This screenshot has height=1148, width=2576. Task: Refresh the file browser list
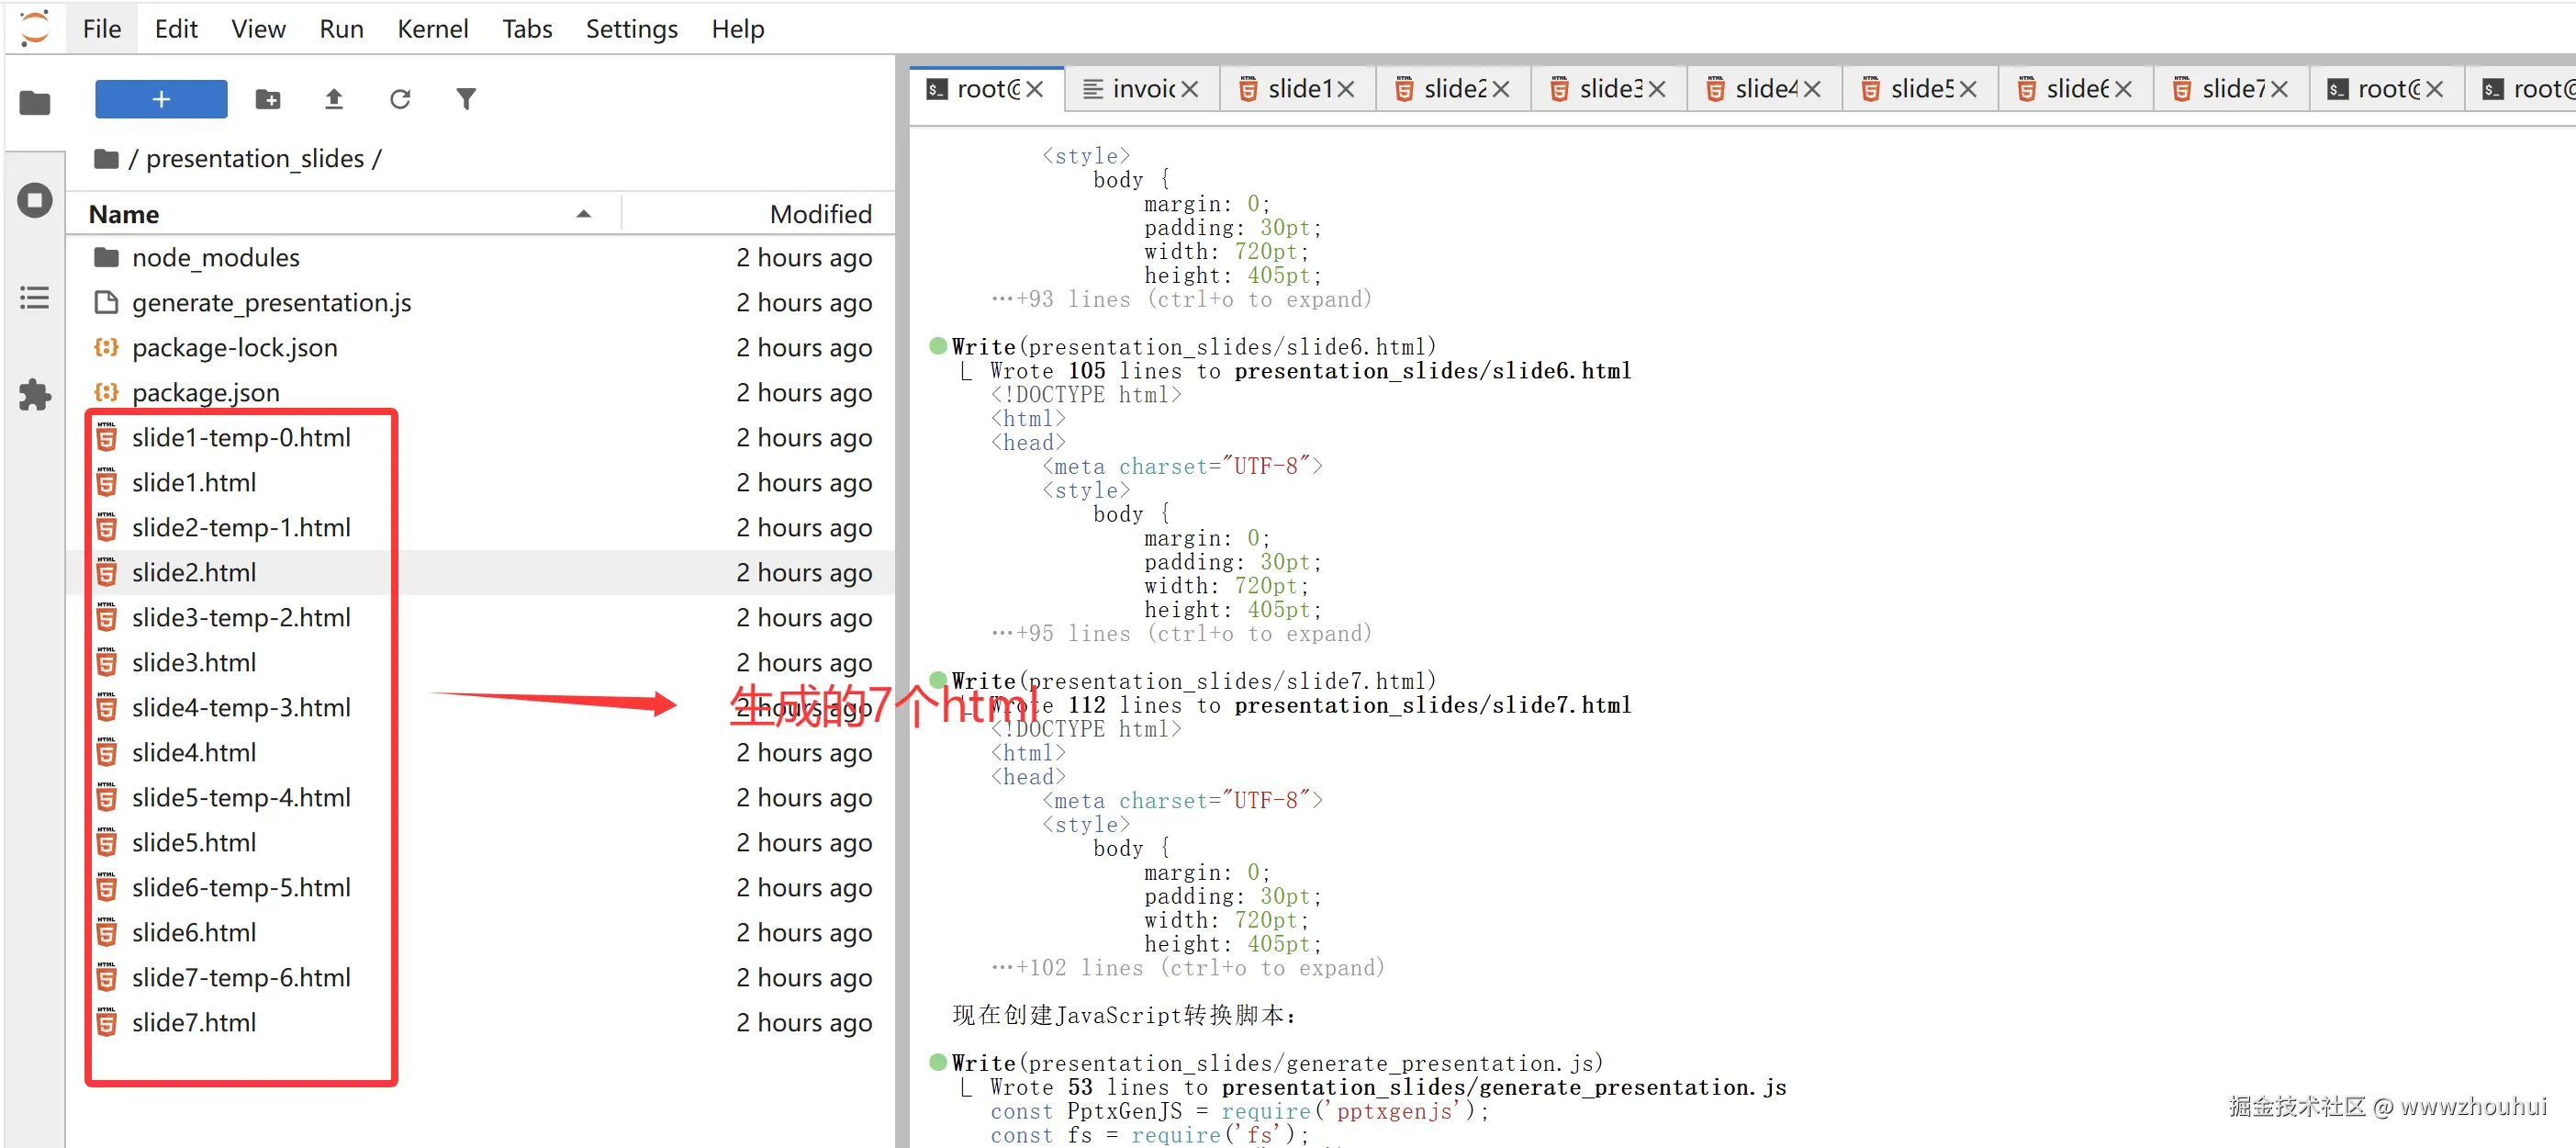[400, 99]
